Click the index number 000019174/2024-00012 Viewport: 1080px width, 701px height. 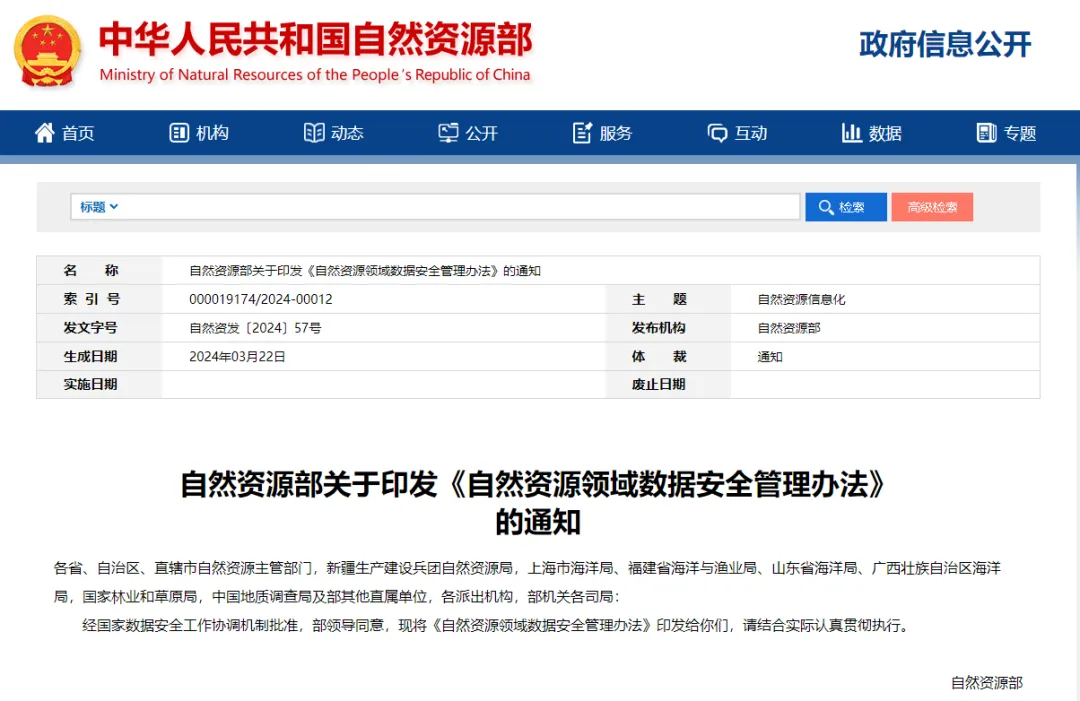pos(260,299)
